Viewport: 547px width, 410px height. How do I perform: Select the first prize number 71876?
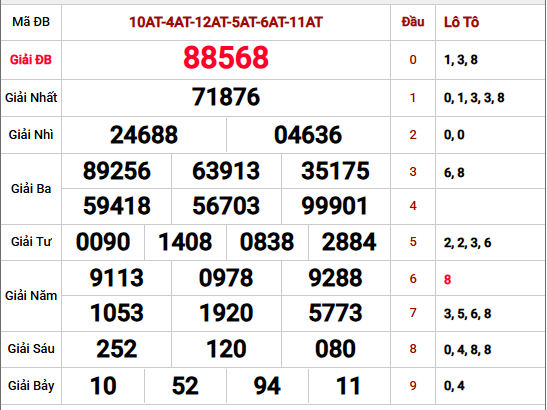coord(226,97)
